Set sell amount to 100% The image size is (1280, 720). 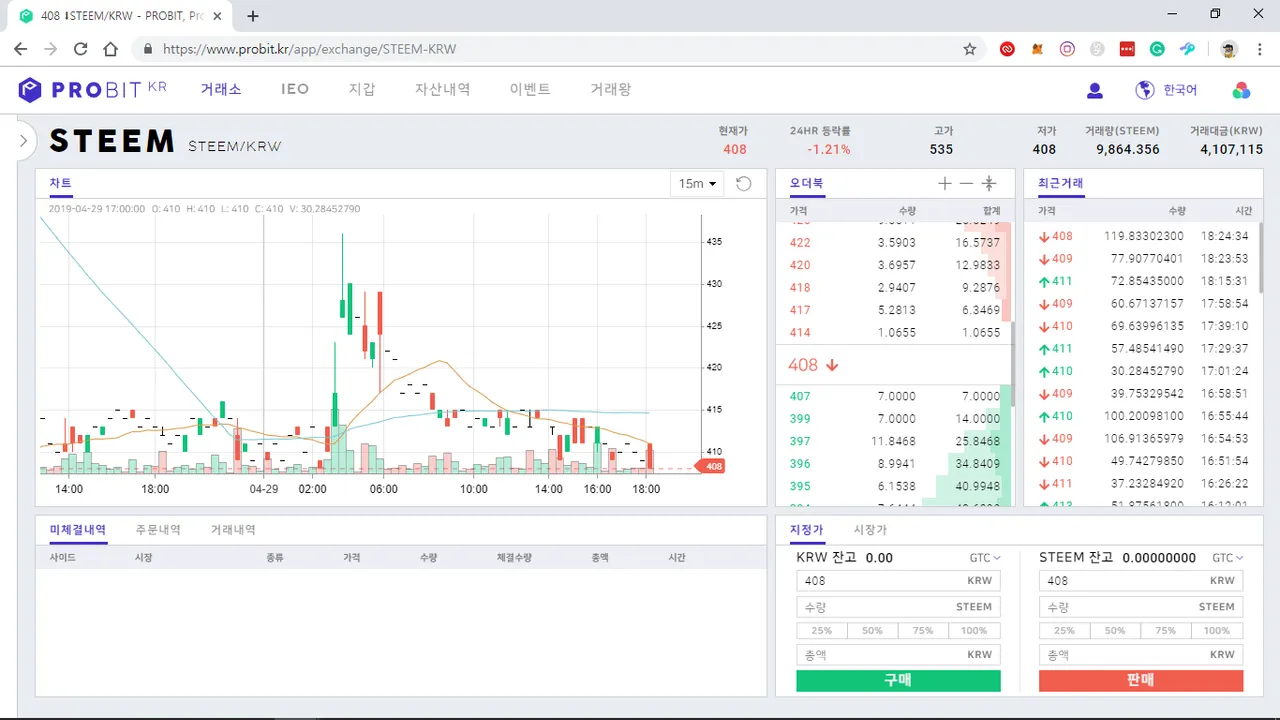click(x=1217, y=631)
